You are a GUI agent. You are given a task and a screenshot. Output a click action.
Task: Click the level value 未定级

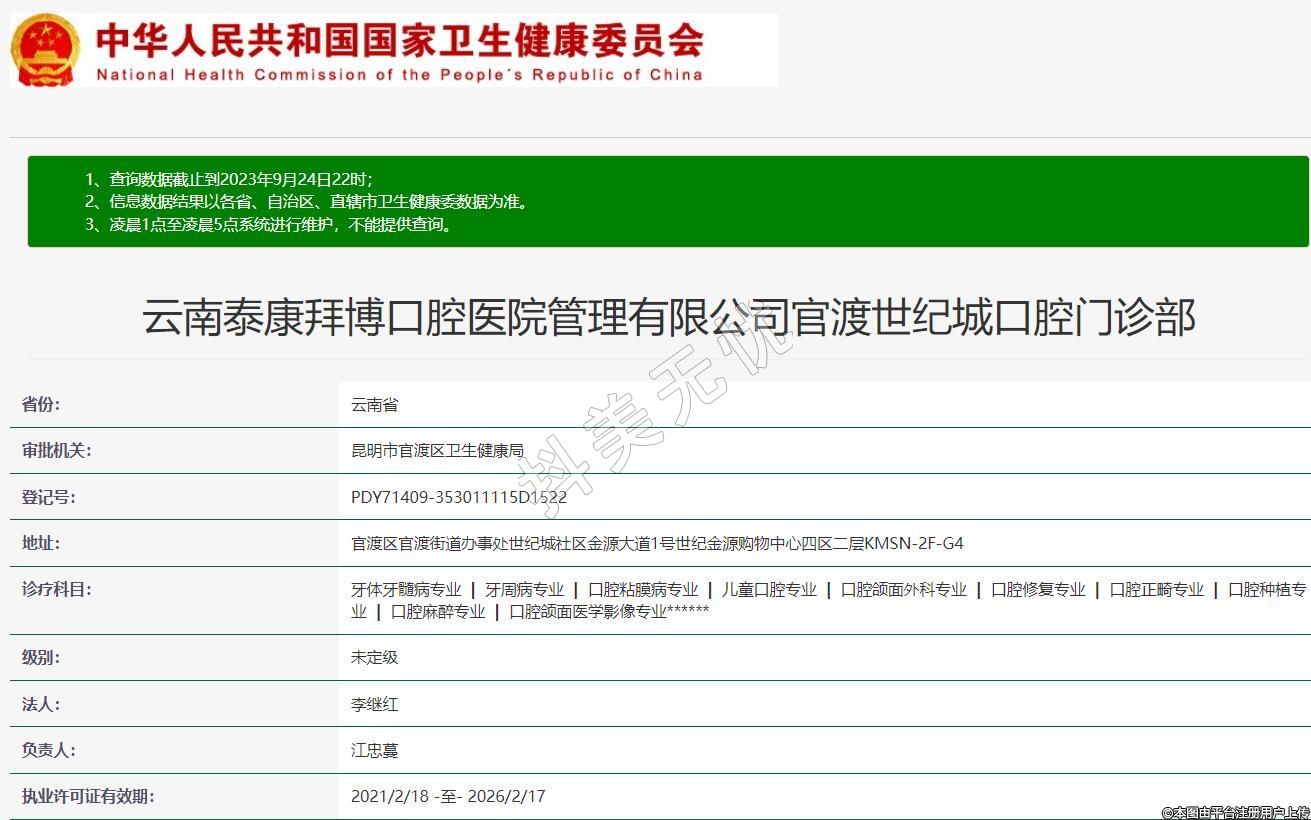click(375, 658)
